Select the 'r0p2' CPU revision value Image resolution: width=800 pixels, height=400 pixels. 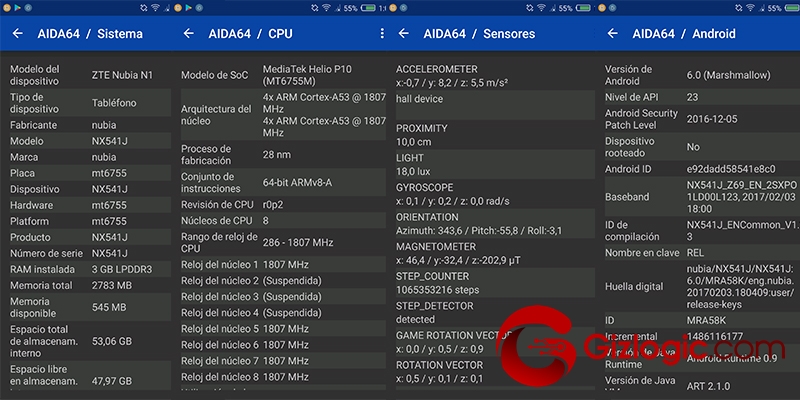(272, 205)
